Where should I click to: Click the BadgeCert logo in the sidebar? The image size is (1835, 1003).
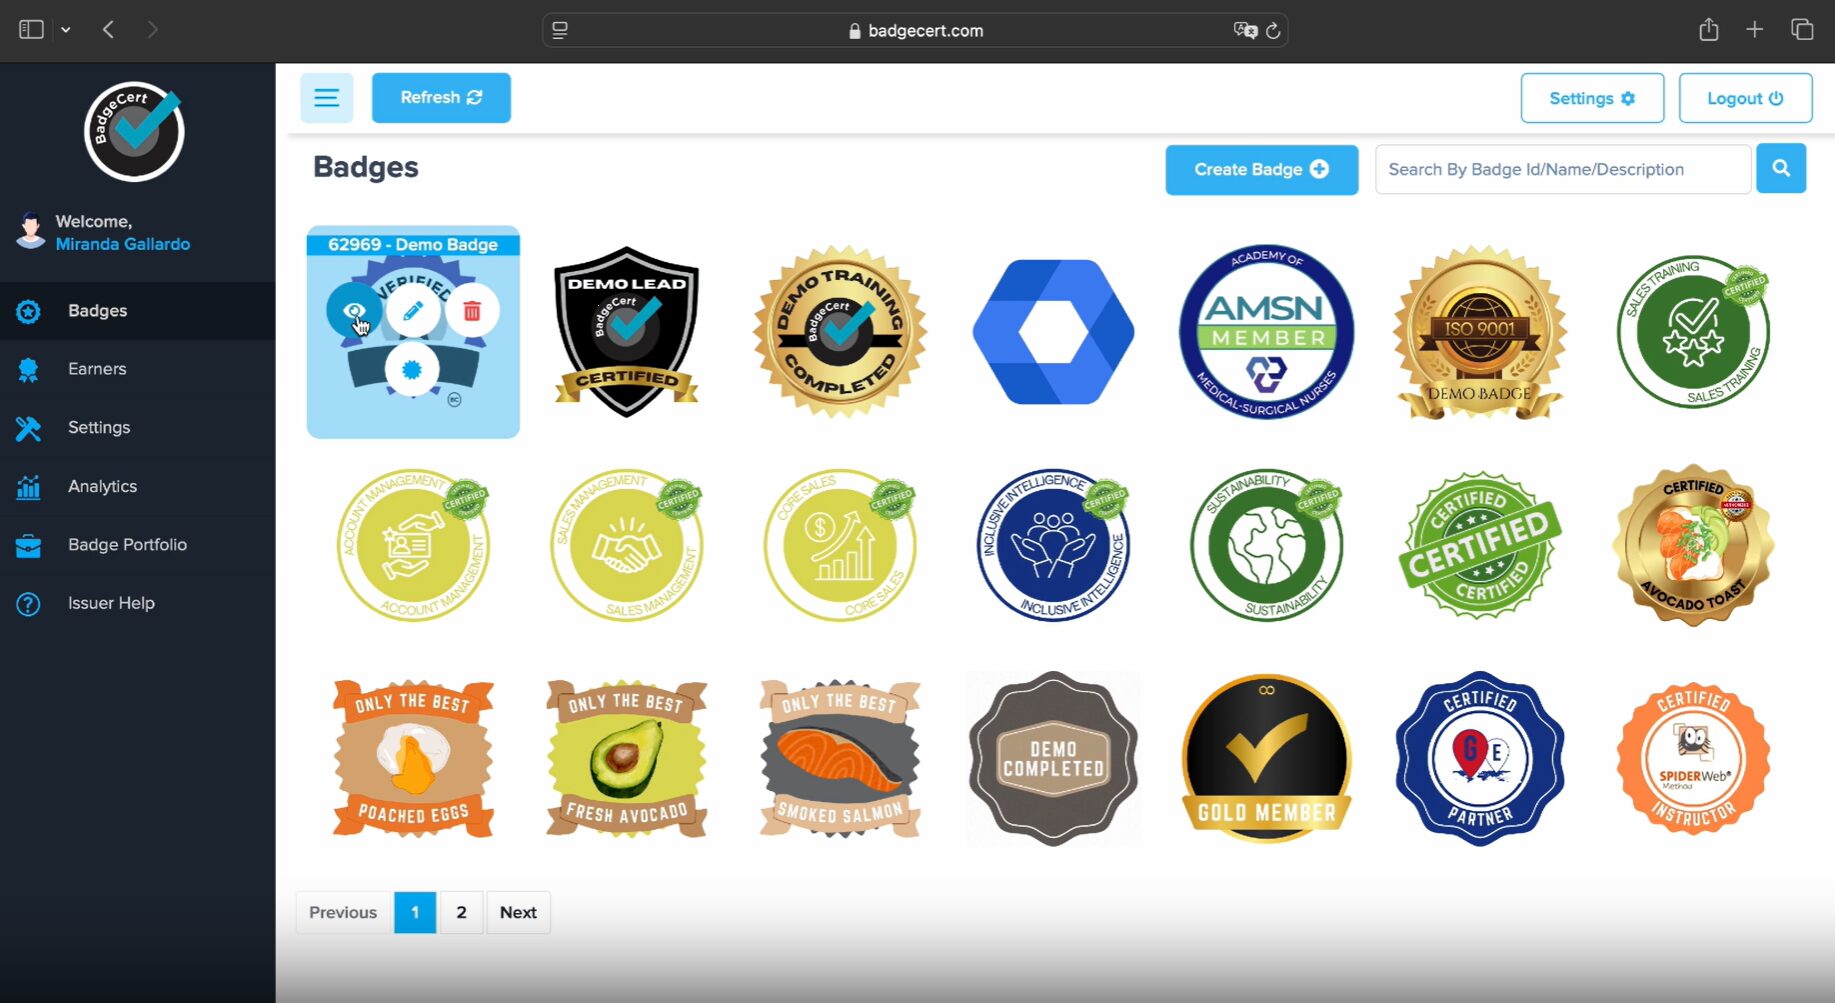click(134, 131)
